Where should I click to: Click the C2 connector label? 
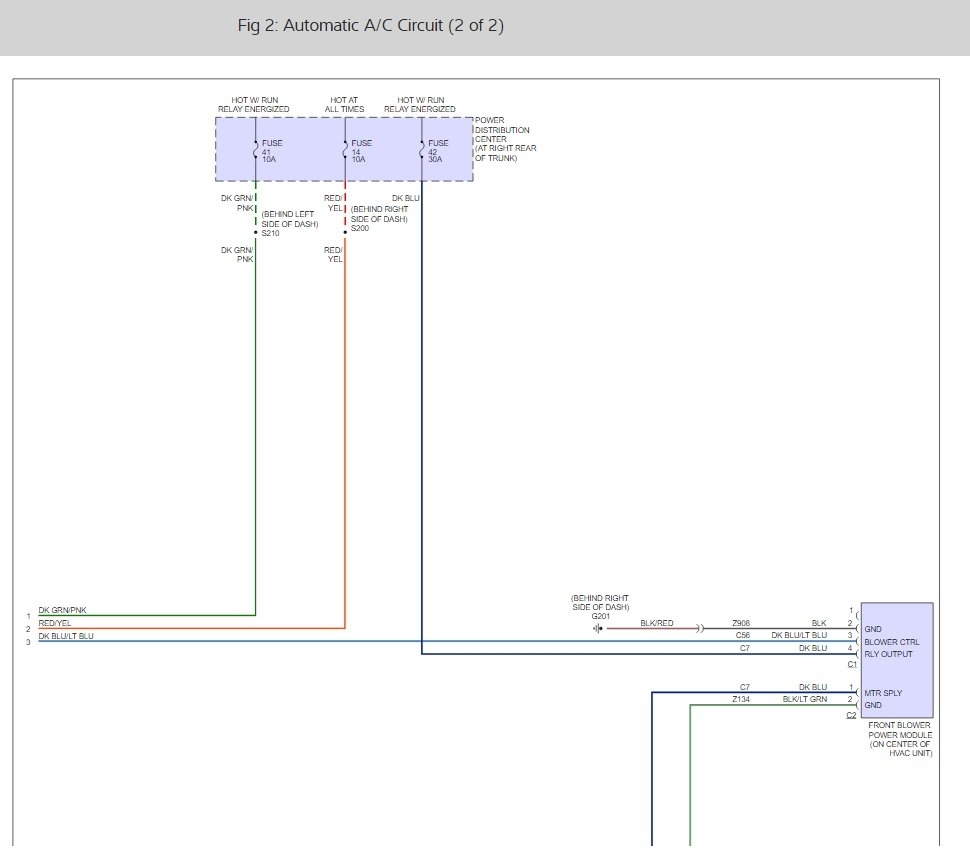tap(851, 714)
